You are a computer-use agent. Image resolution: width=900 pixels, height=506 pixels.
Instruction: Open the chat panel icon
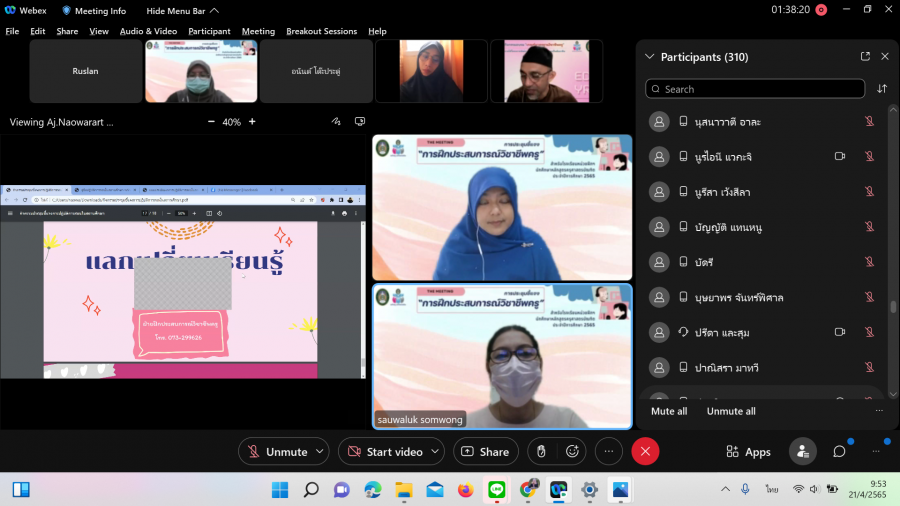839,452
